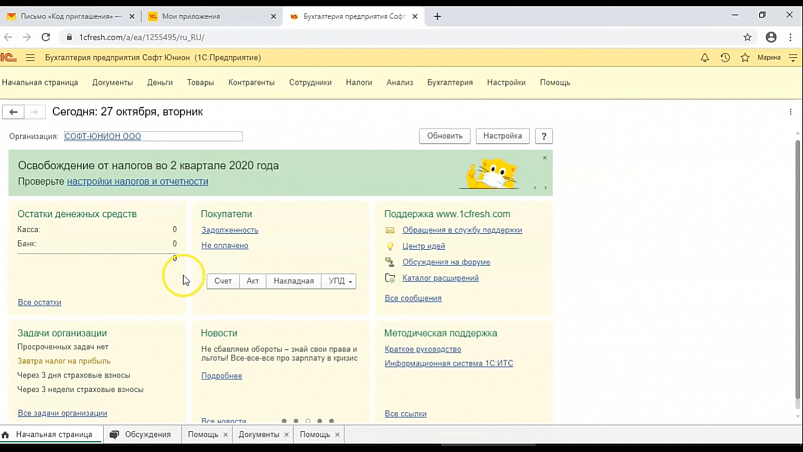Image resolution: width=803 pixels, height=452 pixels.
Task: Select the third news carousel dot
Action: (x=308, y=421)
